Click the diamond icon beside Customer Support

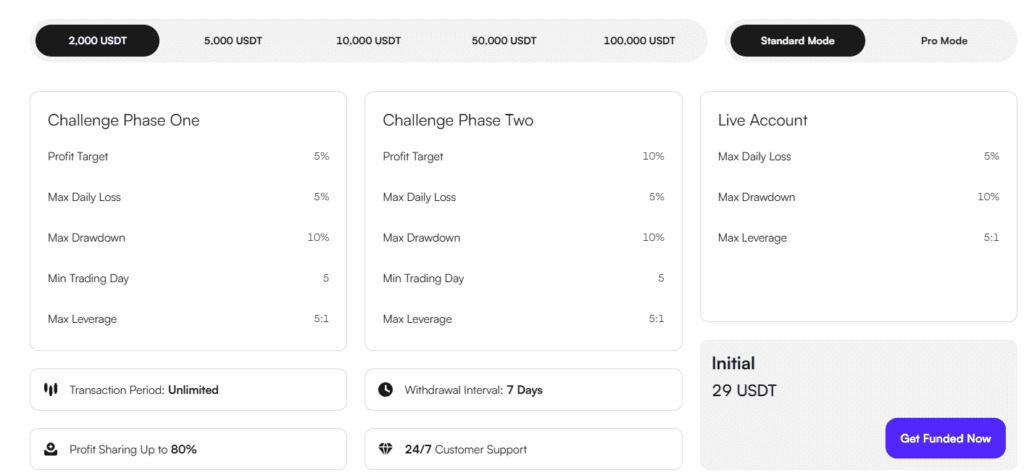tap(386, 449)
